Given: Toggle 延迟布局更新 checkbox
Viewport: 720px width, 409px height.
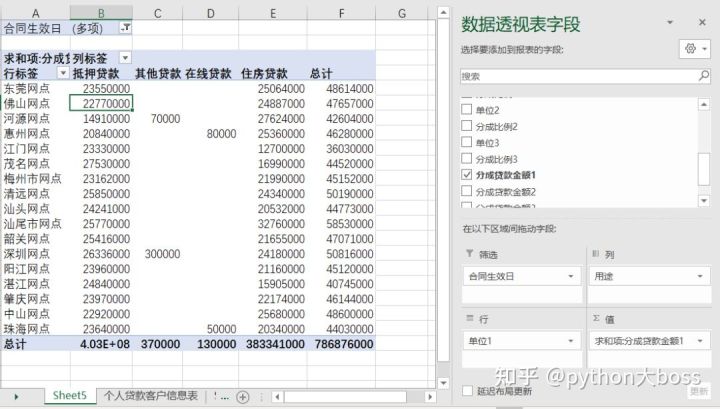Looking at the screenshot, I should [467, 391].
